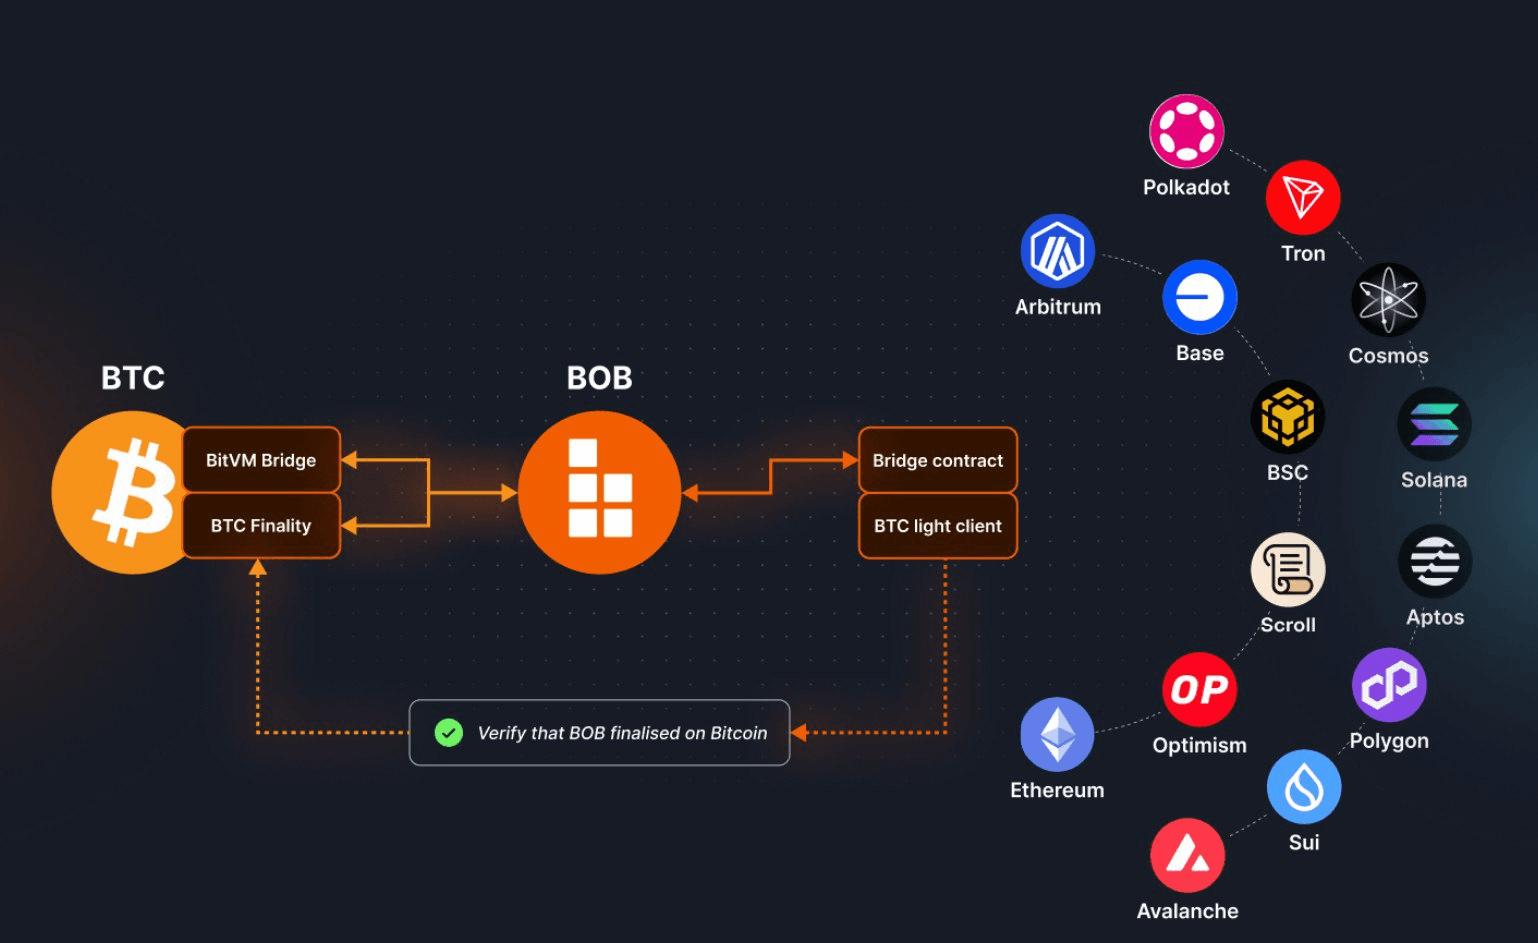This screenshot has height=943, width=1538.
Task: Select the Polygon icon
Action: [1389, 685]
